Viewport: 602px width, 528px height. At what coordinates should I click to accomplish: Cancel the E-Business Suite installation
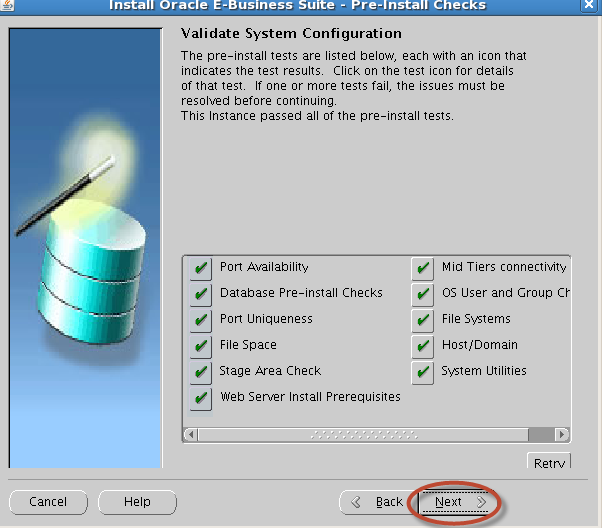48,502
